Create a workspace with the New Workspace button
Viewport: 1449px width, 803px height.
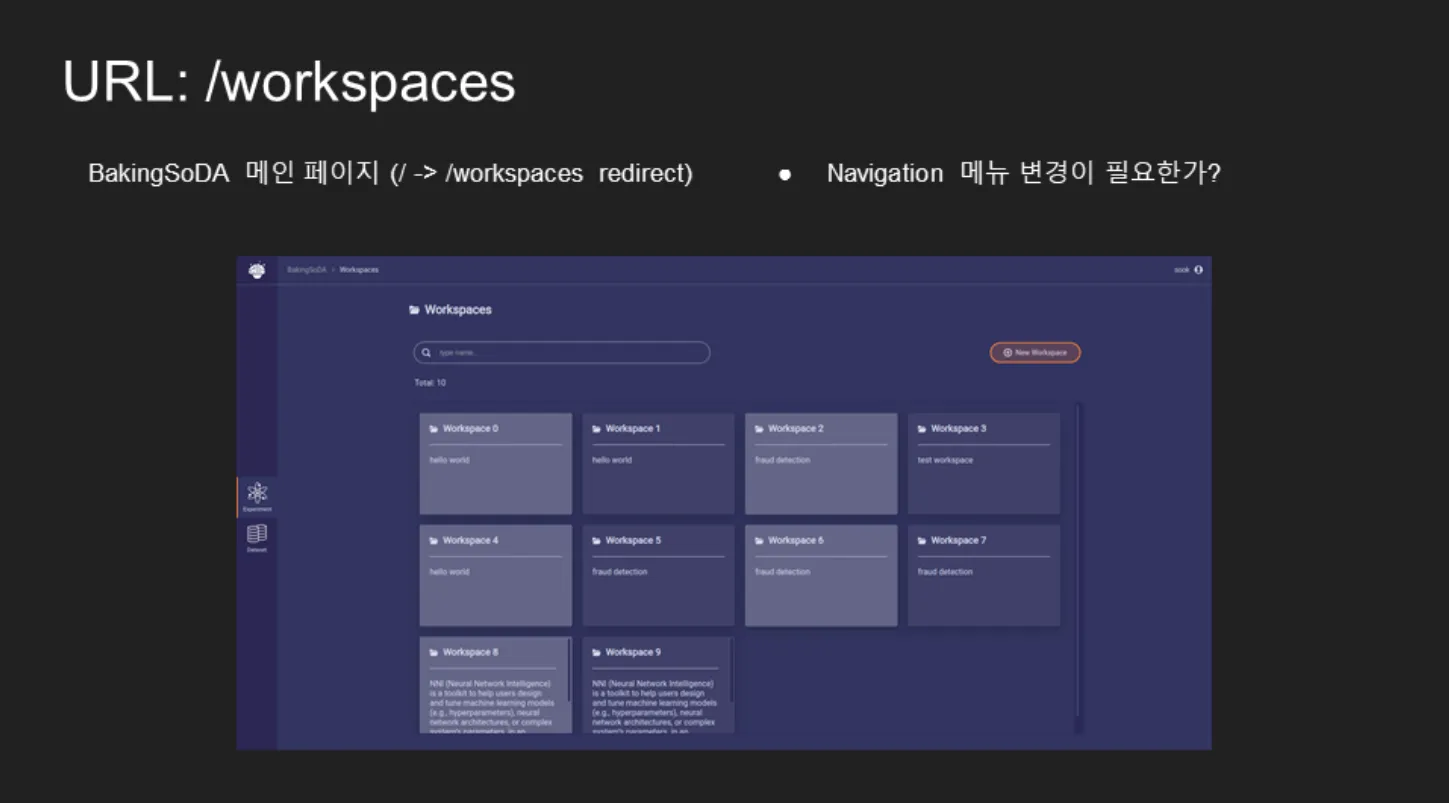click(1035, 353)
